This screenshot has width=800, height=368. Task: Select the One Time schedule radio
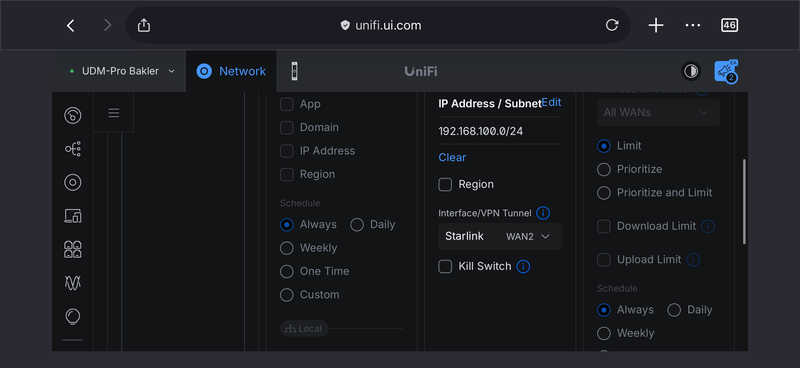287,272
